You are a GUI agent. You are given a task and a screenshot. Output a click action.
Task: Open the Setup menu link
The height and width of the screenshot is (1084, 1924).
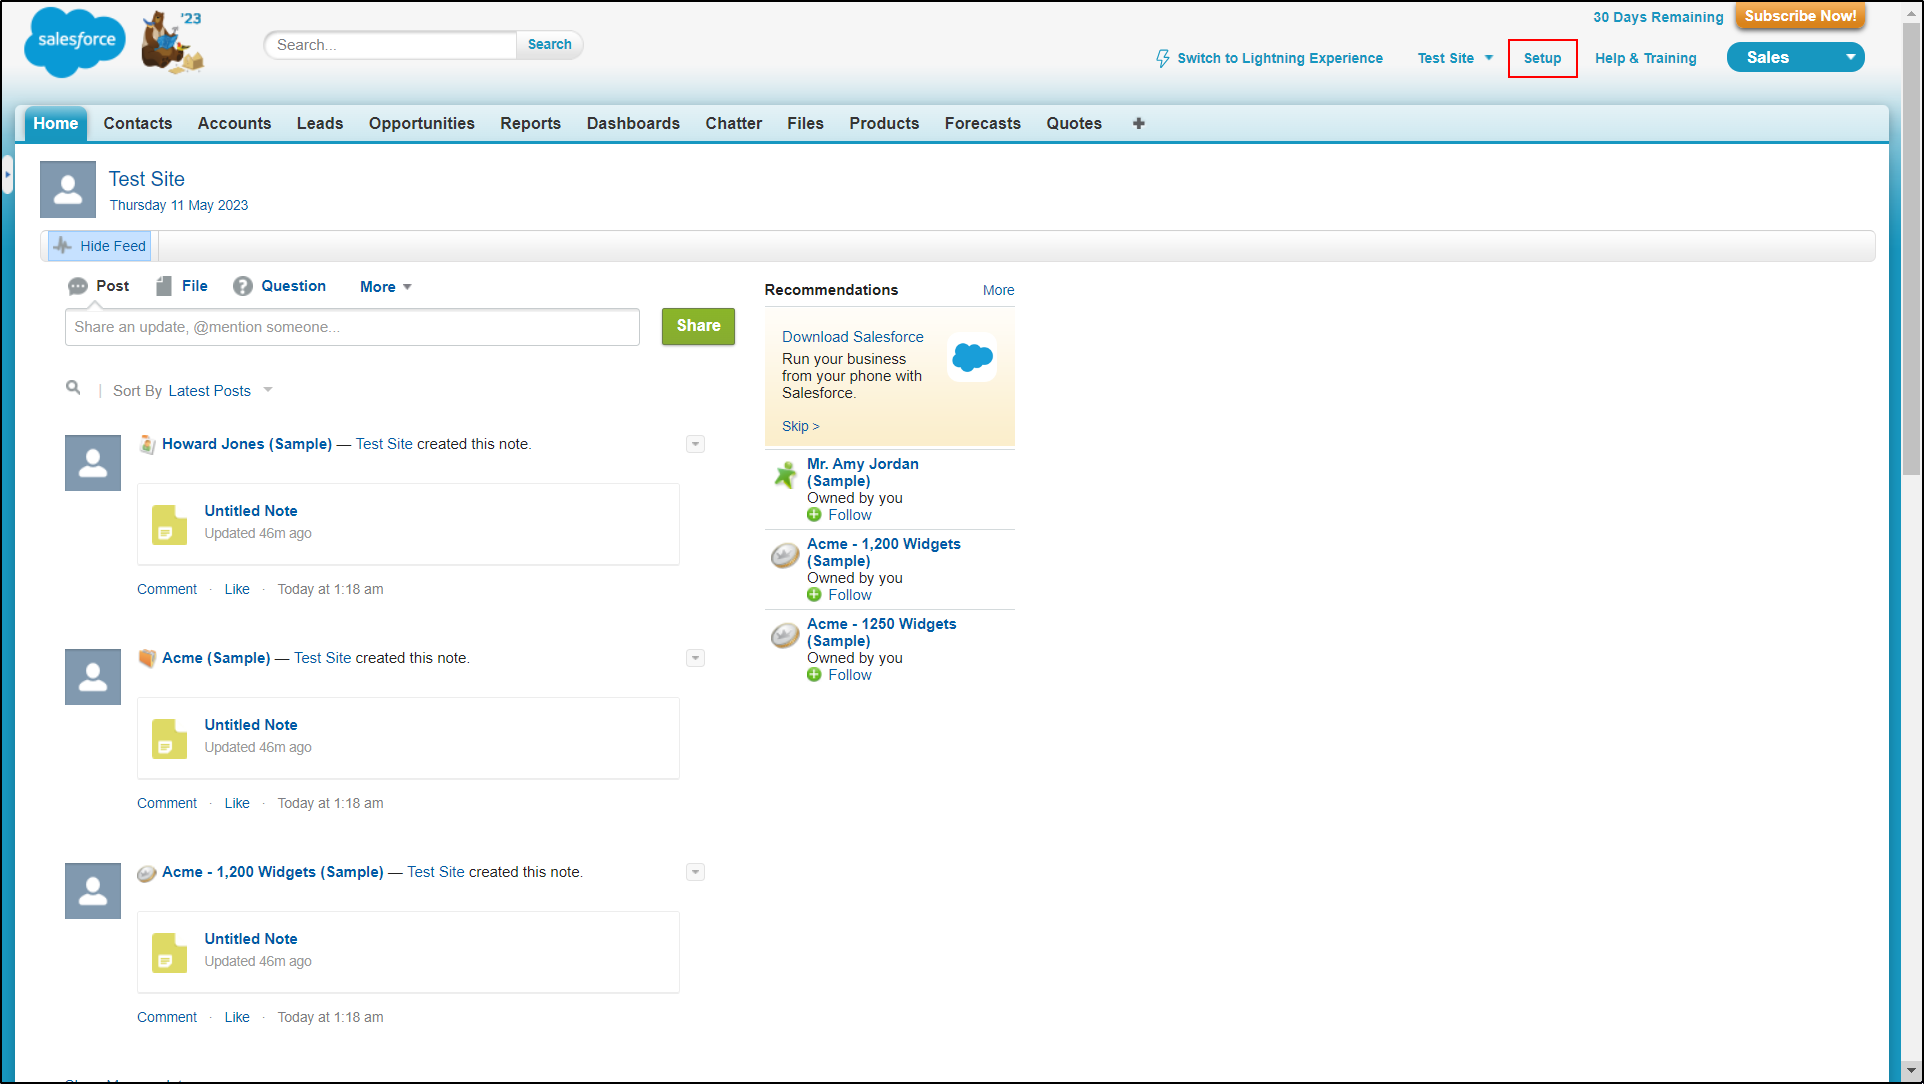point(1542,57)
